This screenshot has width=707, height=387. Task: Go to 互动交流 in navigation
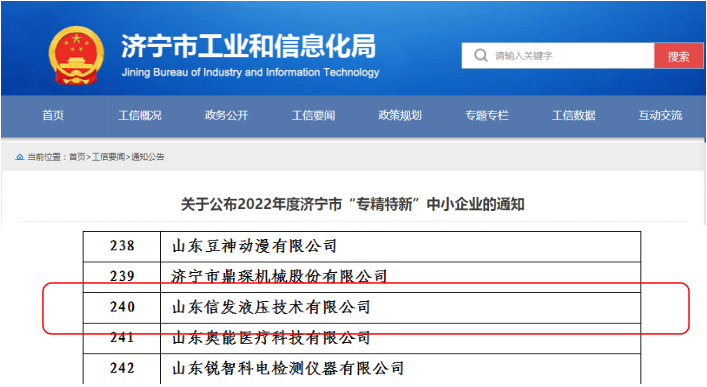660,115
